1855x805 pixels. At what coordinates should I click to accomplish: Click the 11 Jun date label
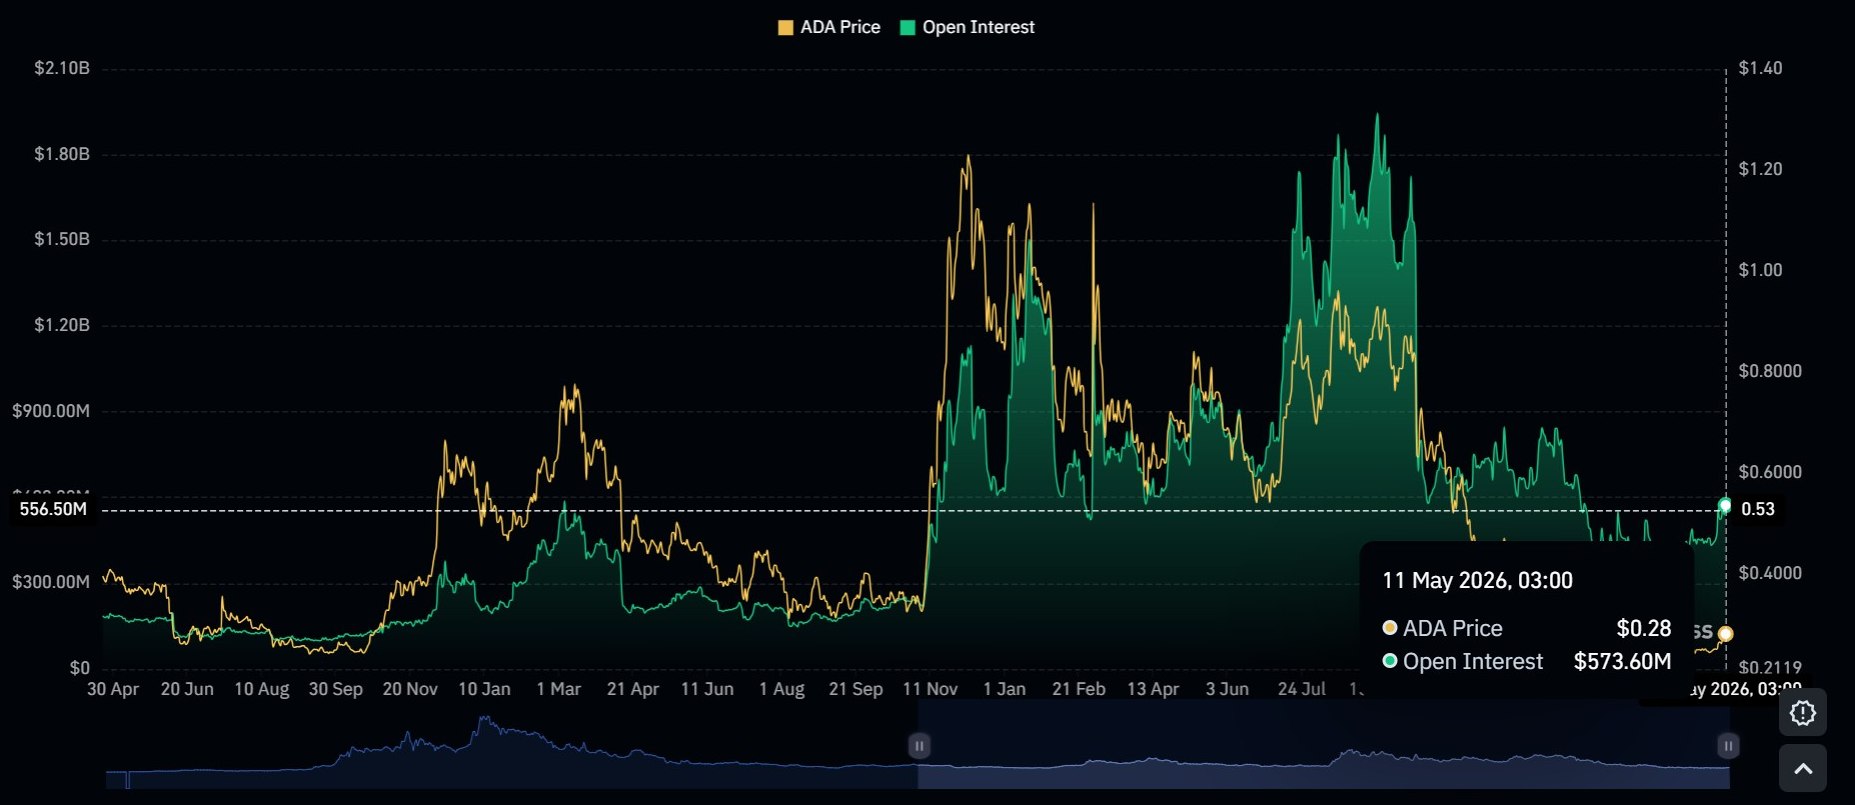pyautogui.click(x=707, y=689)
